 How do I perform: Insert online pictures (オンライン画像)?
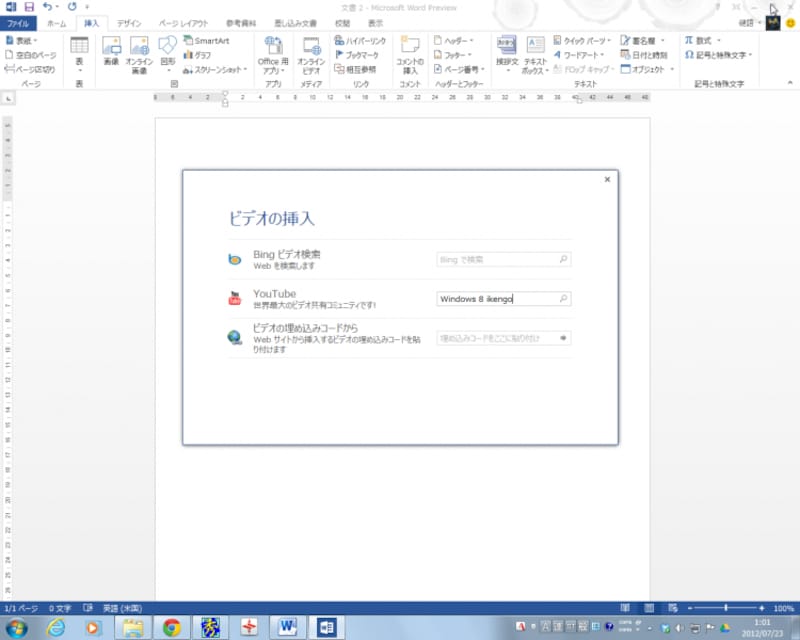139,55
